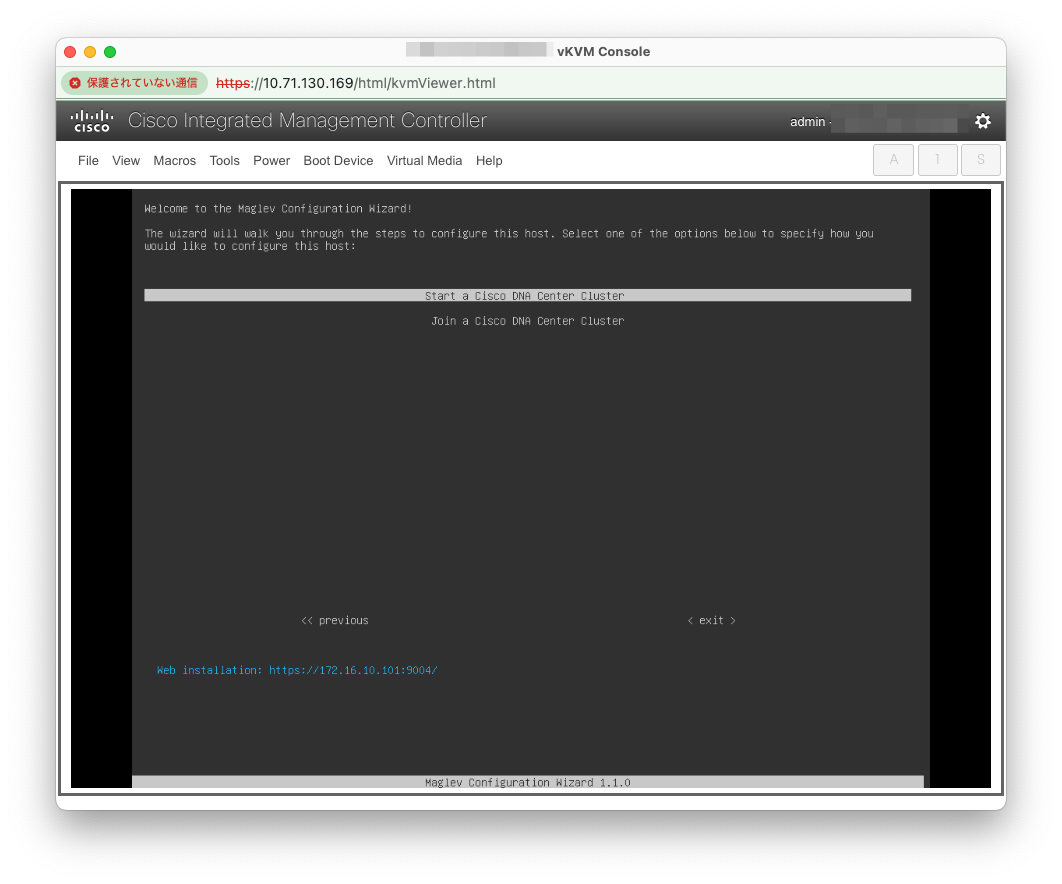The width and height of the screenshot is (1062, 884).
Task: Toggle the 1 num lock indicator button
Action: click(x=937, y=160)
